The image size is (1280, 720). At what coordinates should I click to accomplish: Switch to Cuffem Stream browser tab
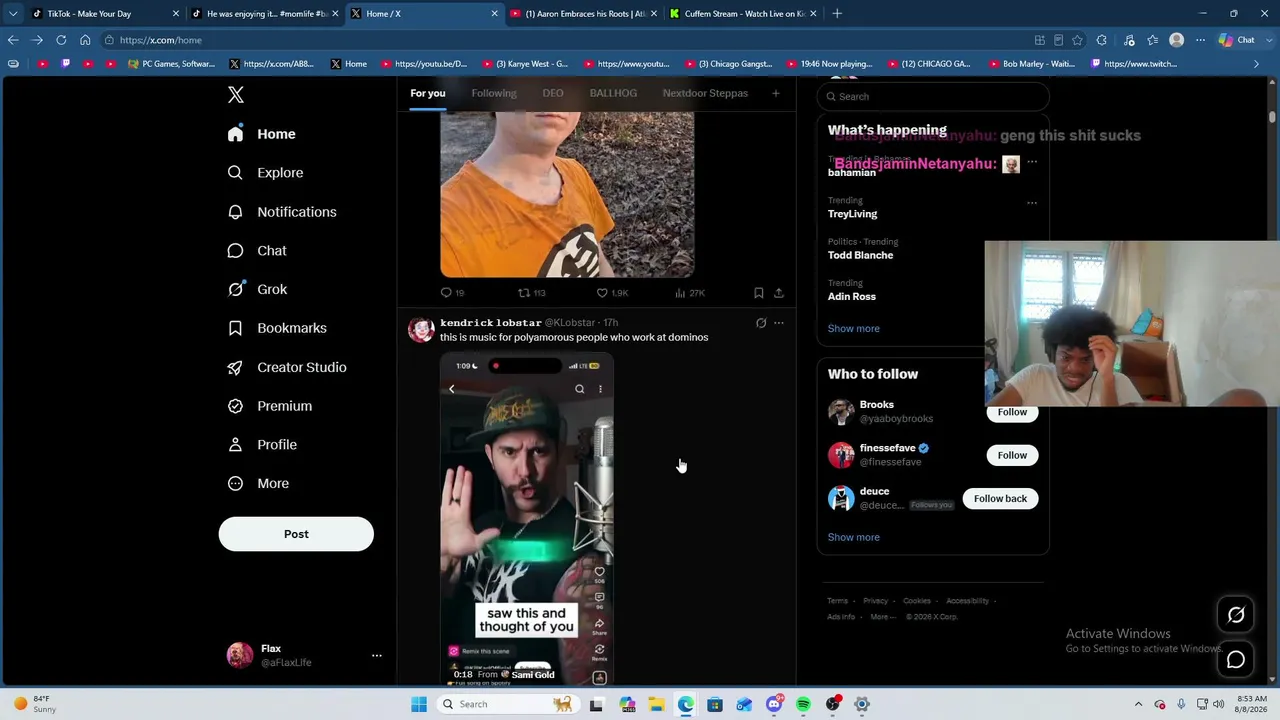click(x=742, y=14)
